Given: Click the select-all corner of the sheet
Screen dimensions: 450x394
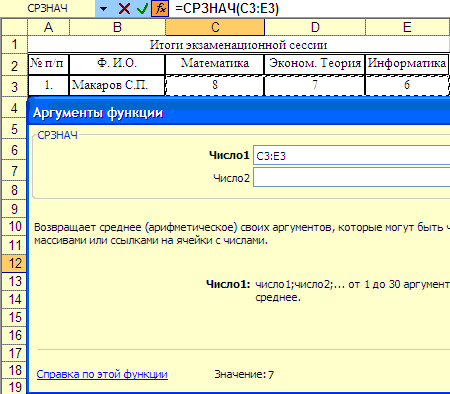Looking at the screenshot, I should (x=14, y=27).
